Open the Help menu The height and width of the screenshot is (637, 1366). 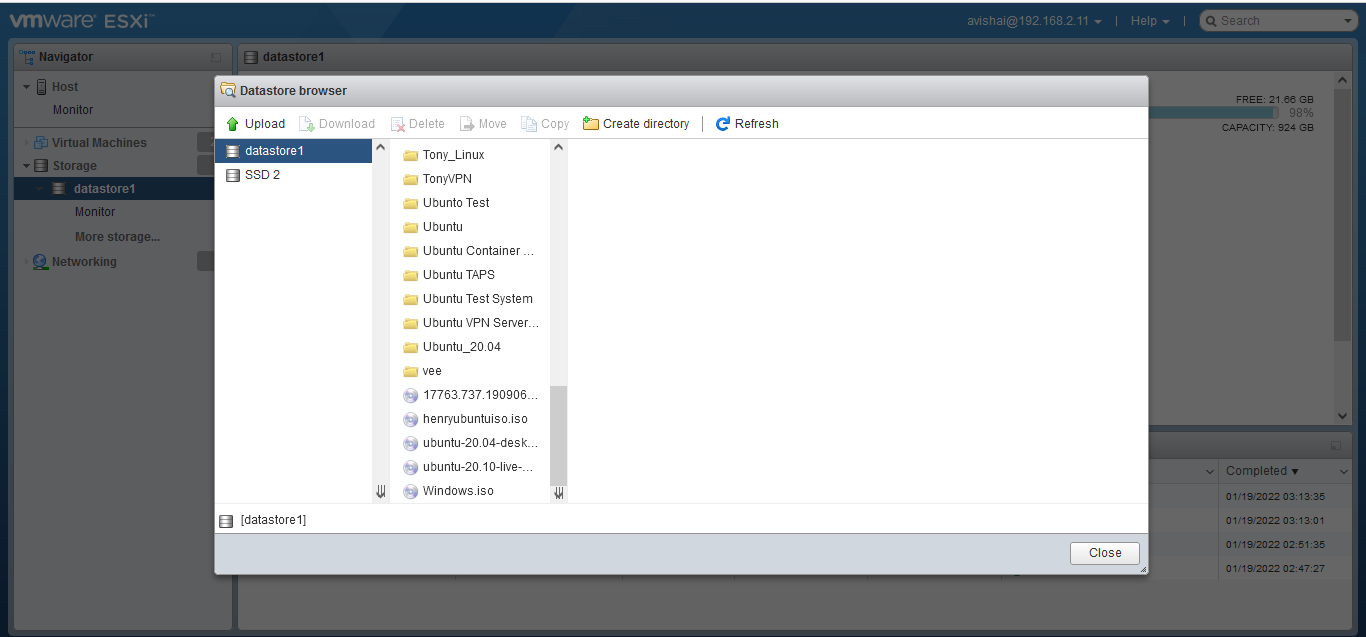point(1150,21)
